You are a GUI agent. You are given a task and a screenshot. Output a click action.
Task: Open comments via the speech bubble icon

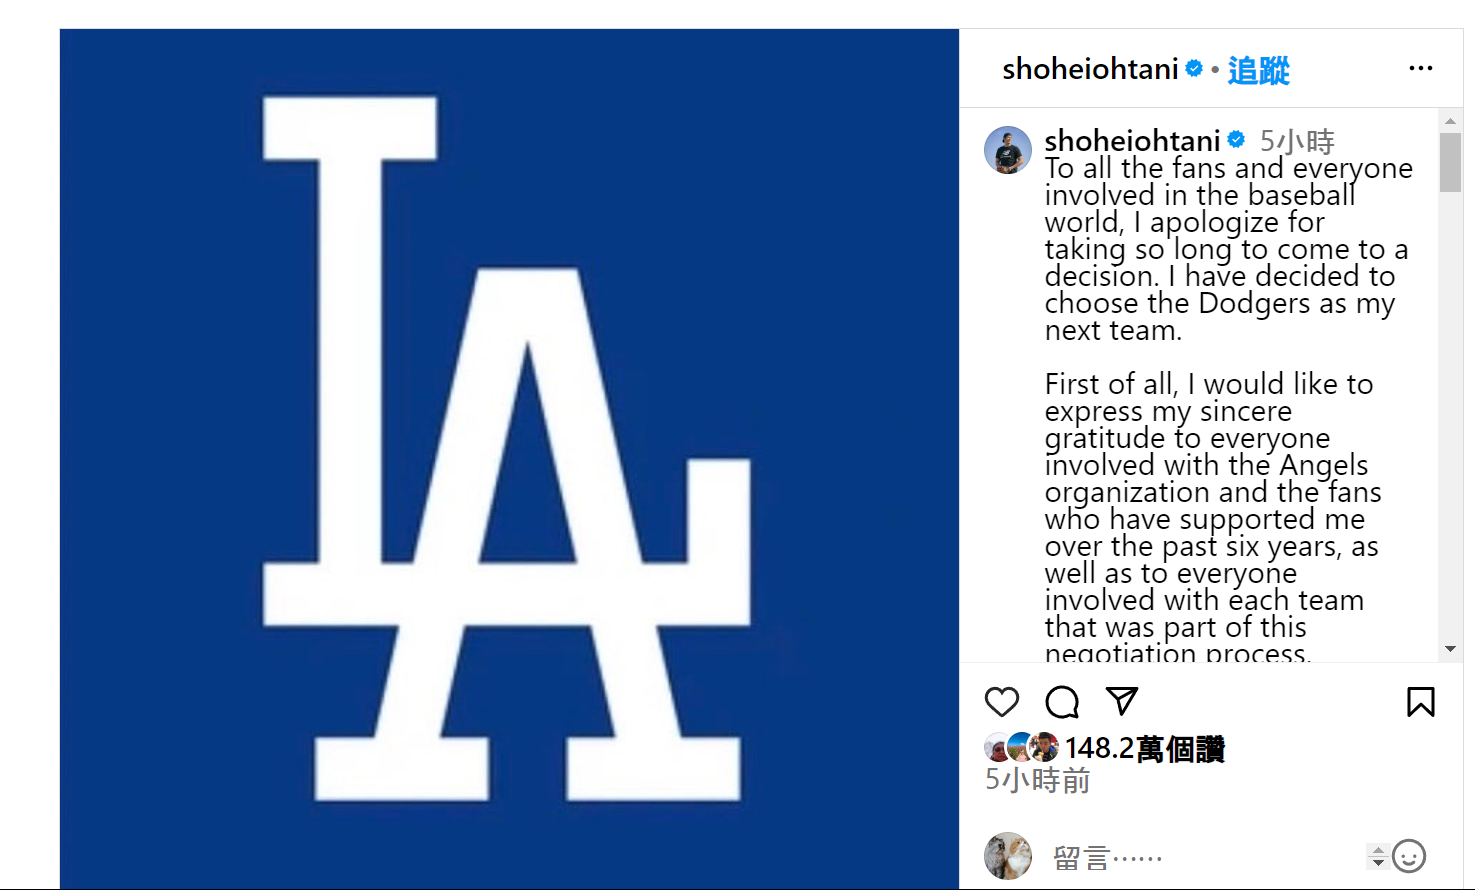coord(1062,702)
